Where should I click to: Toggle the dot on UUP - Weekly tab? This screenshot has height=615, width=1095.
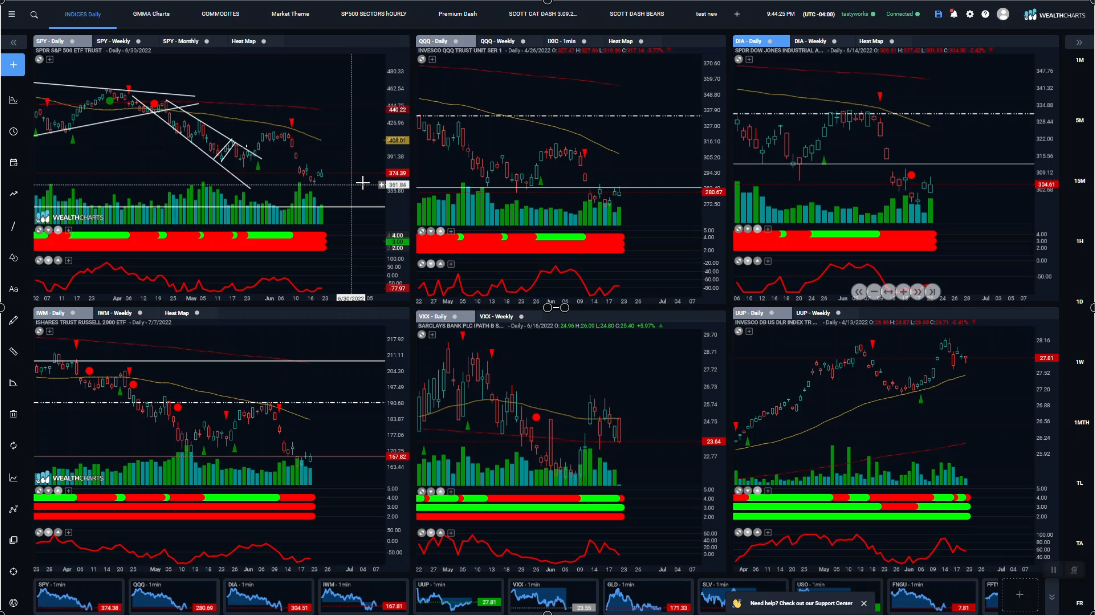838,313
